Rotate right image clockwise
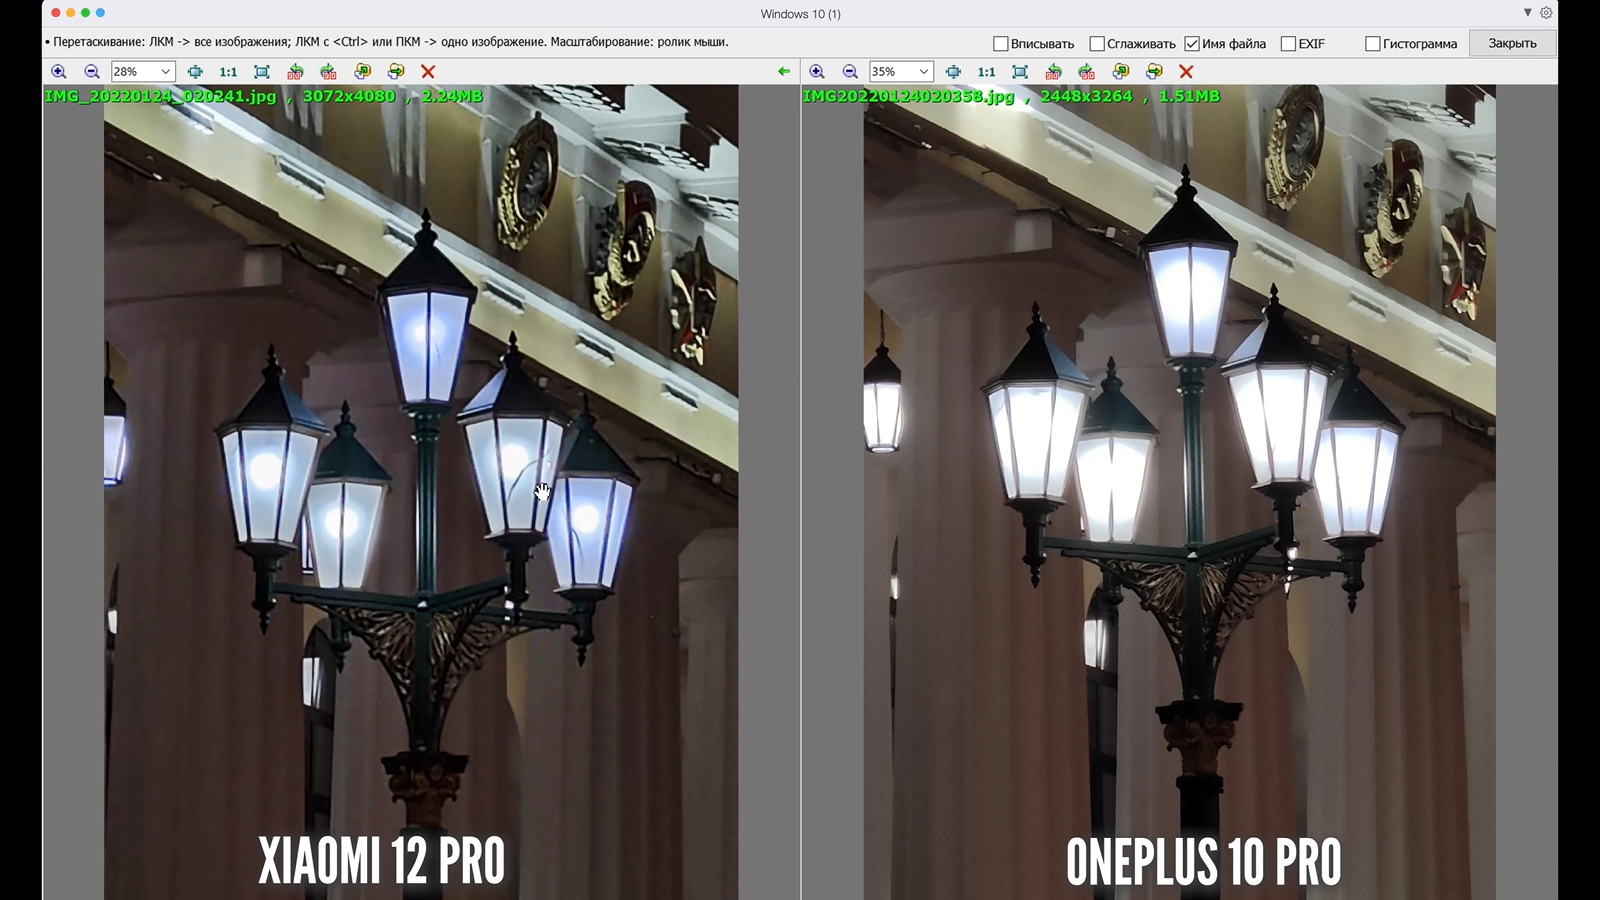Viewport: 1600px width, 900px height. (1087, 72)
